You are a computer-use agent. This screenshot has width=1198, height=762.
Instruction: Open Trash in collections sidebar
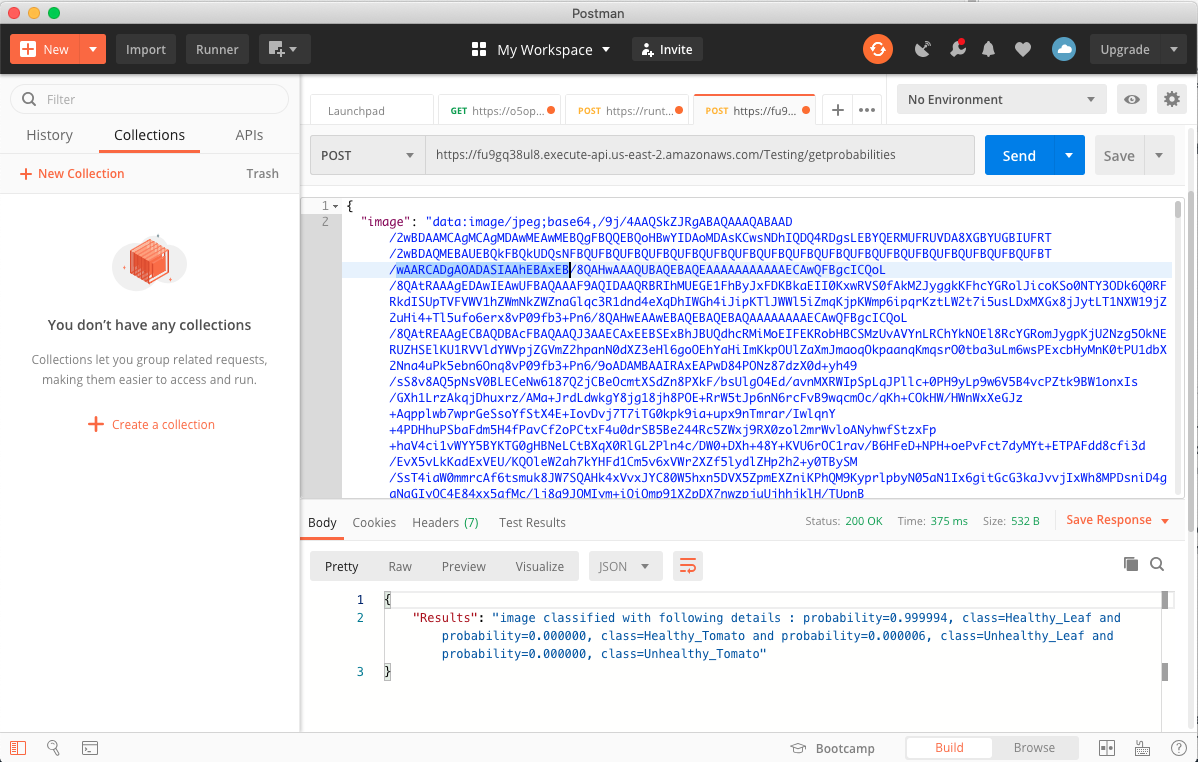(262, 173)
